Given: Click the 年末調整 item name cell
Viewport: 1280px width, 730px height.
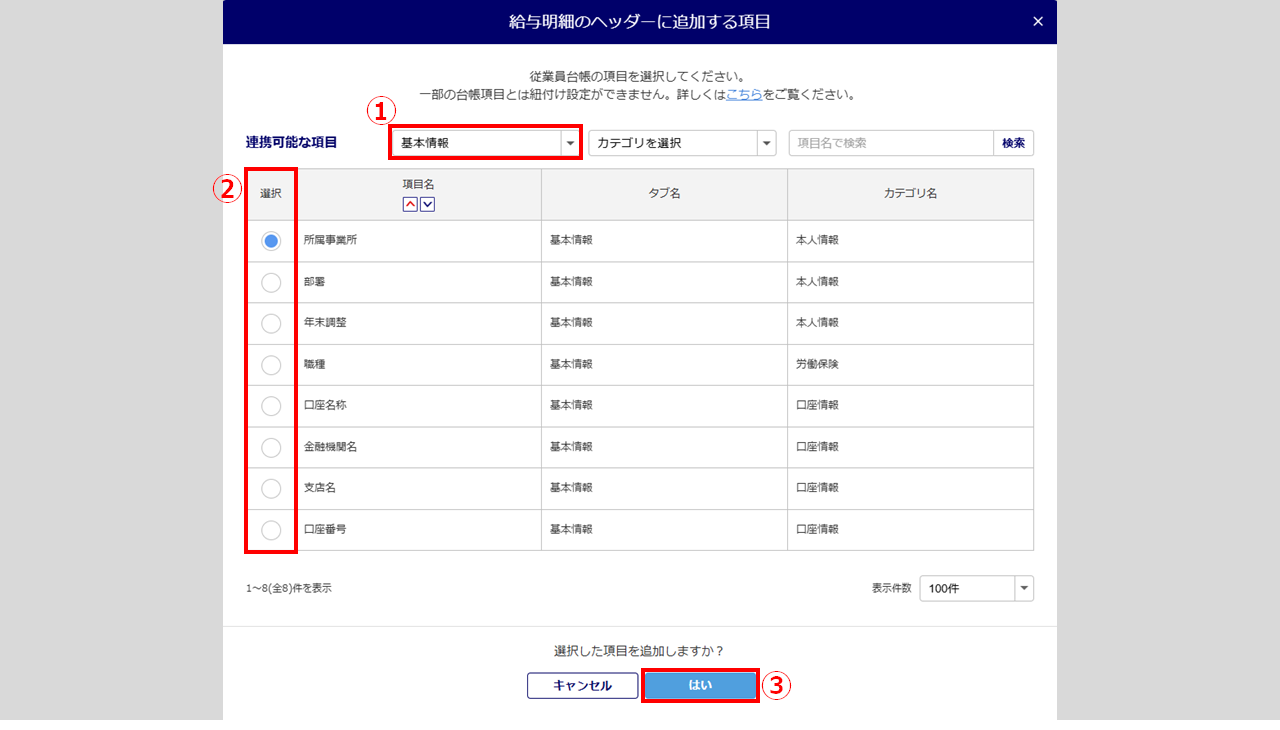Looking at the screenshot, I should pos(419,323).
